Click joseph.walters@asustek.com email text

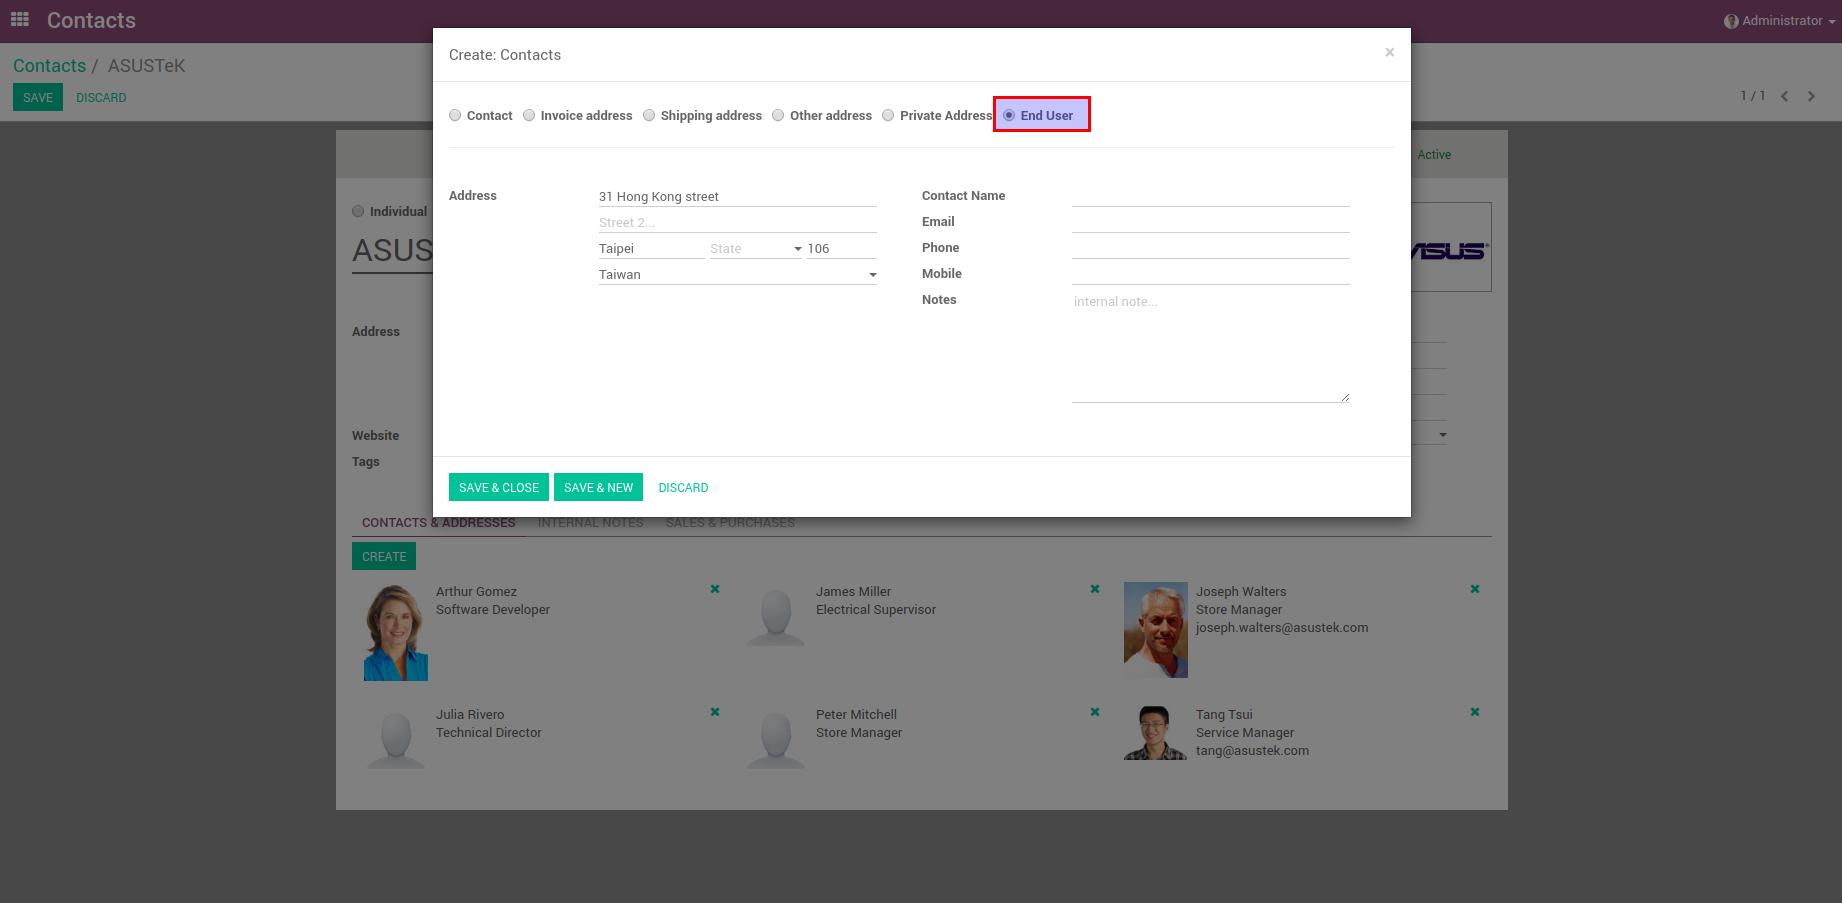click(1282, 628)
